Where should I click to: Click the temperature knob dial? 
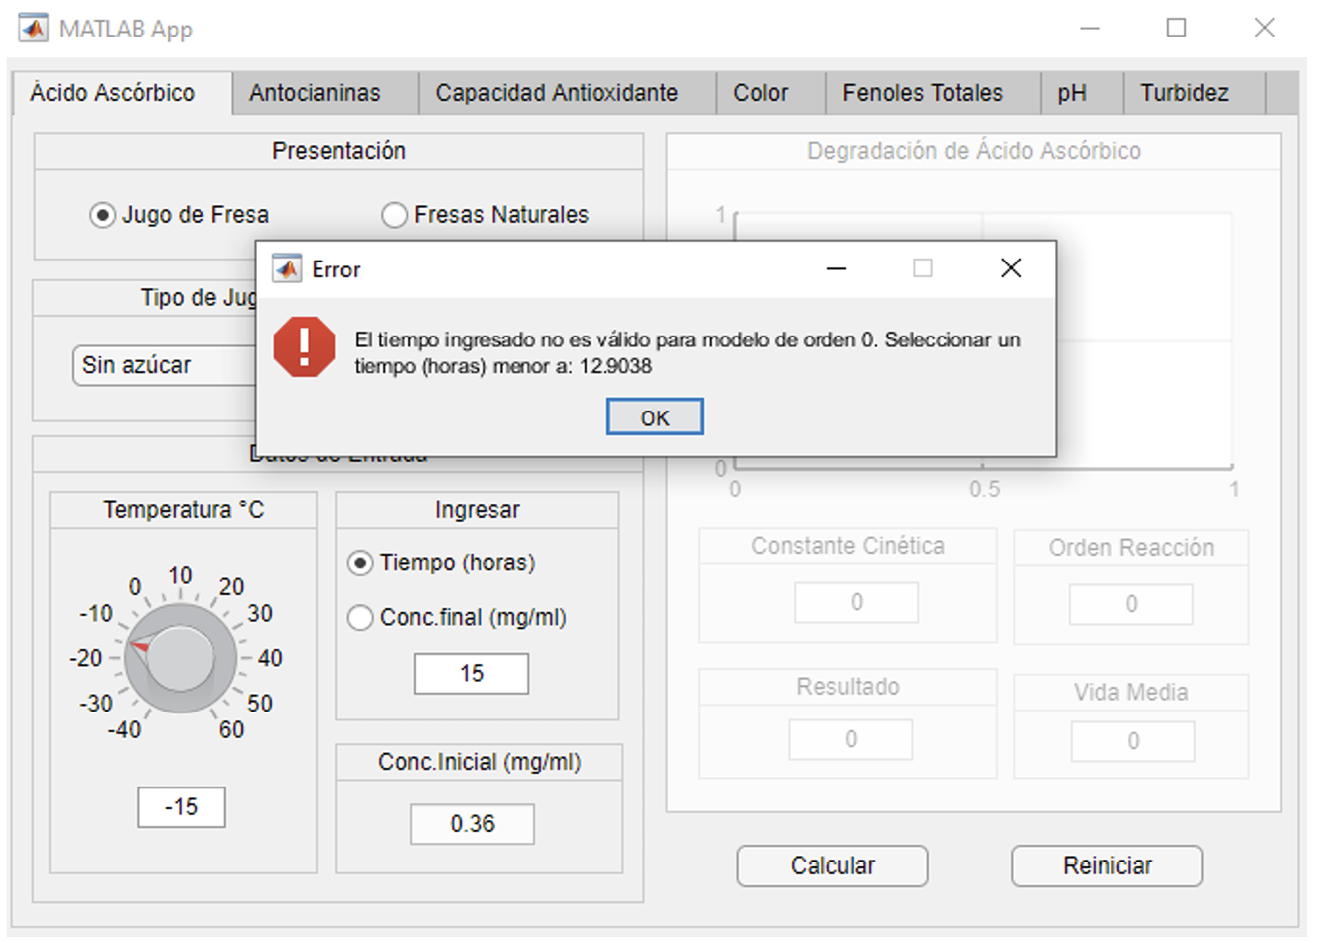[180, 658]
